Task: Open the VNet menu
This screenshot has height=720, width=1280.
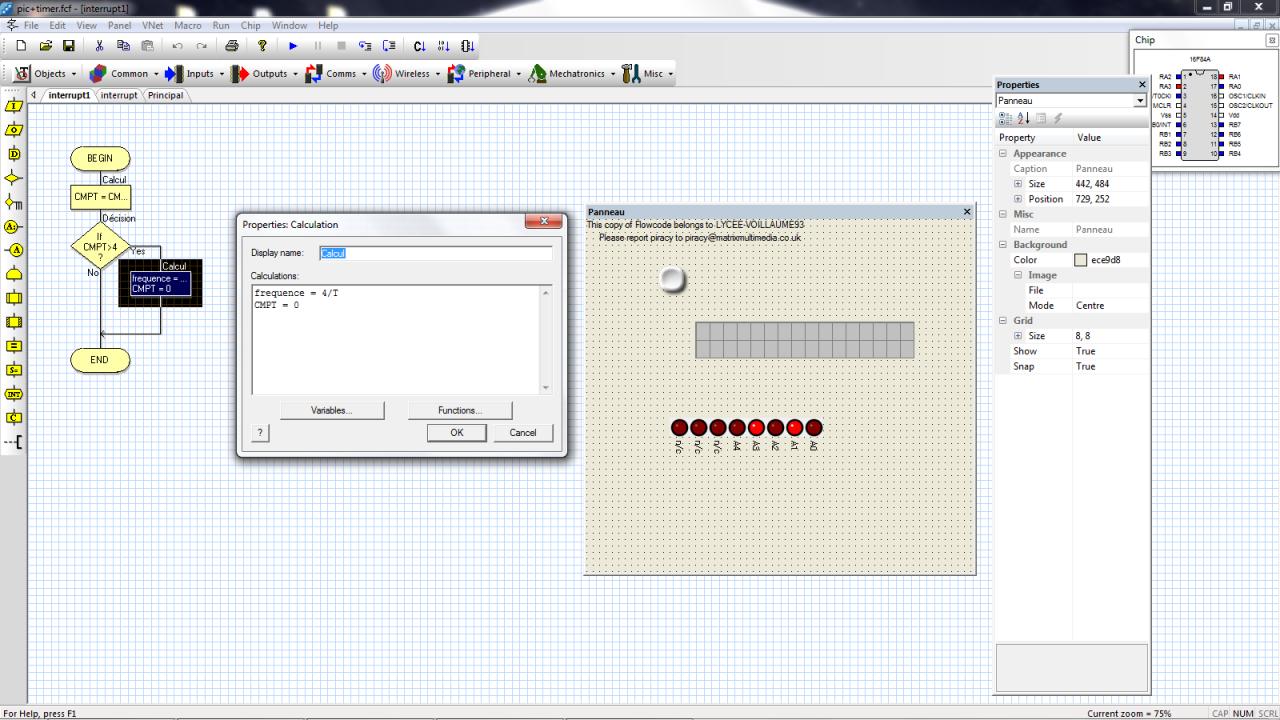Action: point(152,25)
